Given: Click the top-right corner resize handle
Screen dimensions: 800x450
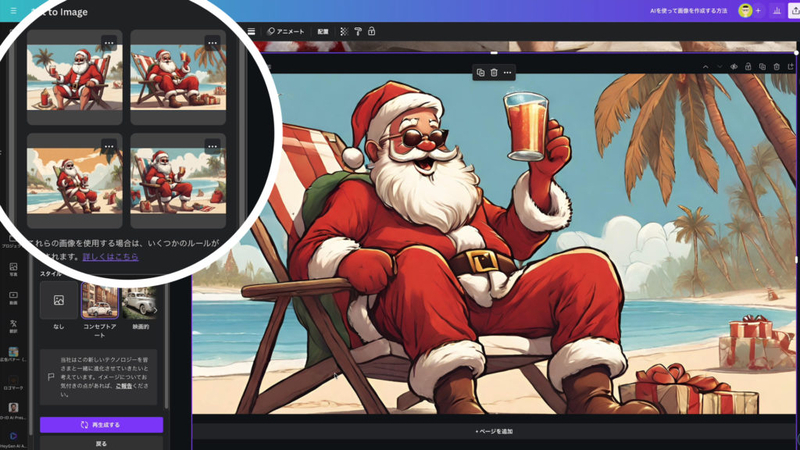Looking at the screenshot, I should click(x=796, y=53).
